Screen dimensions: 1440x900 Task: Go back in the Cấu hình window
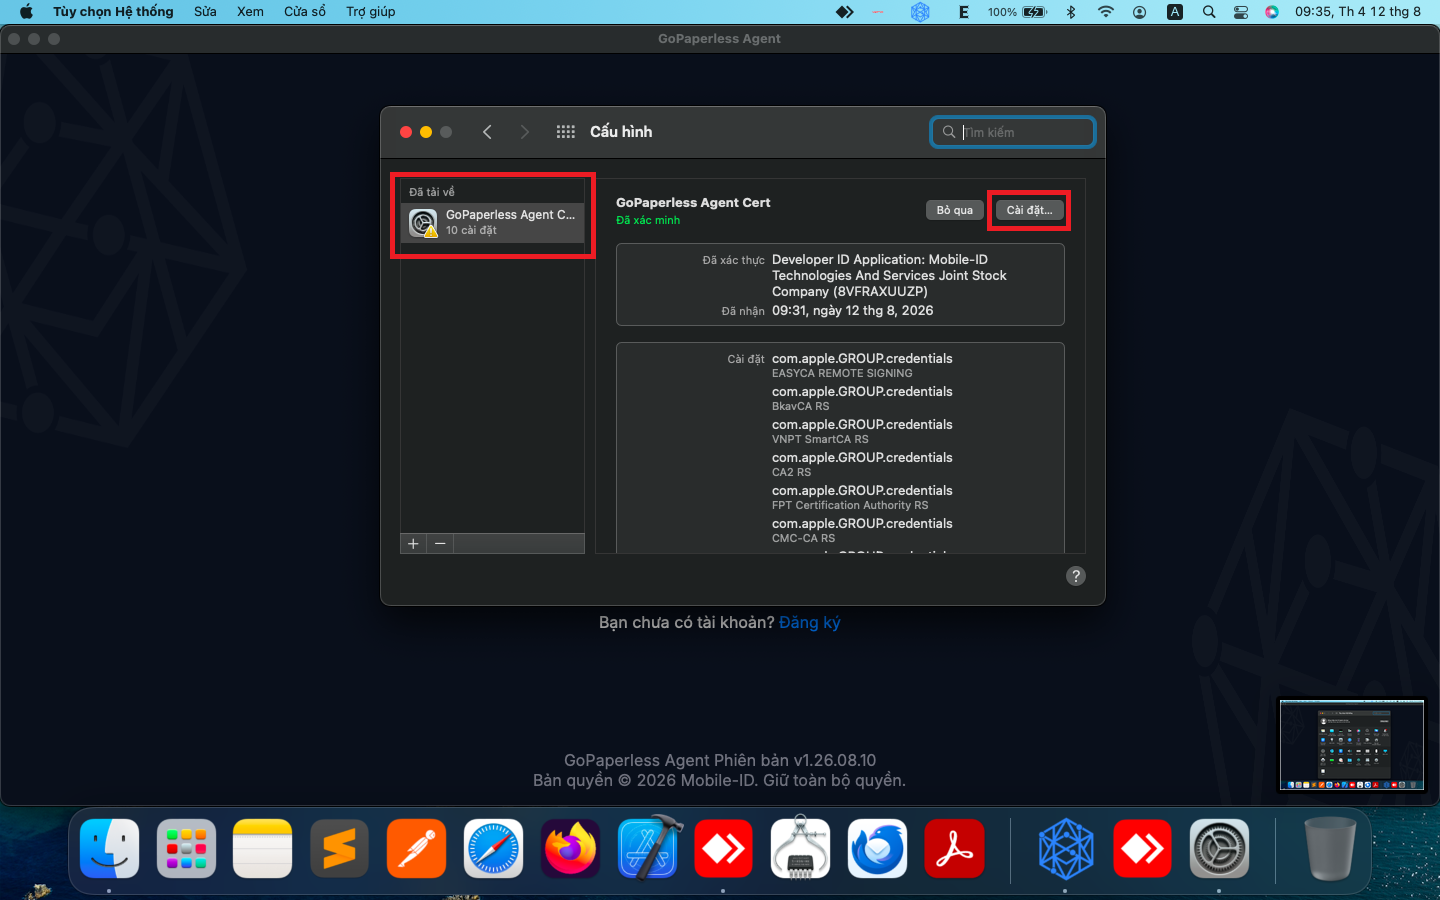click(x=487, y=132)
